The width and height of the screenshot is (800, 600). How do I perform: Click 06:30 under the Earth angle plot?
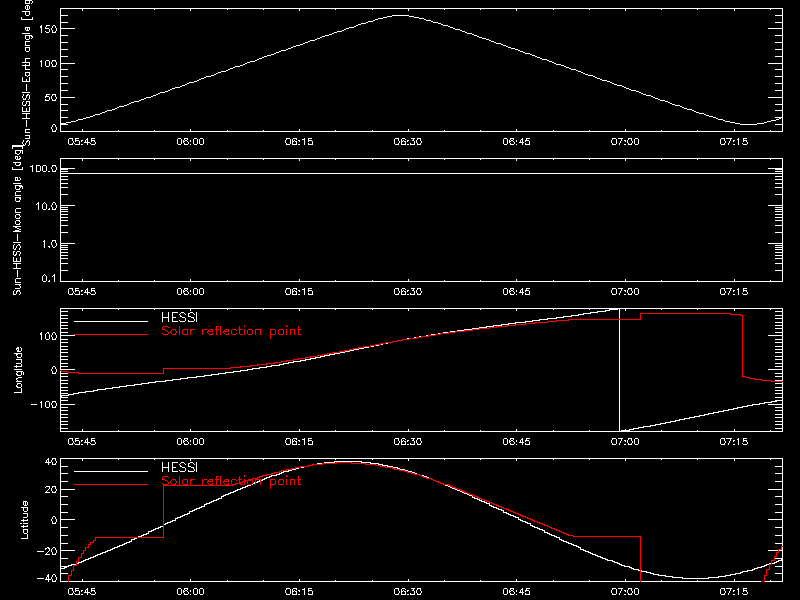coord(408,141)
